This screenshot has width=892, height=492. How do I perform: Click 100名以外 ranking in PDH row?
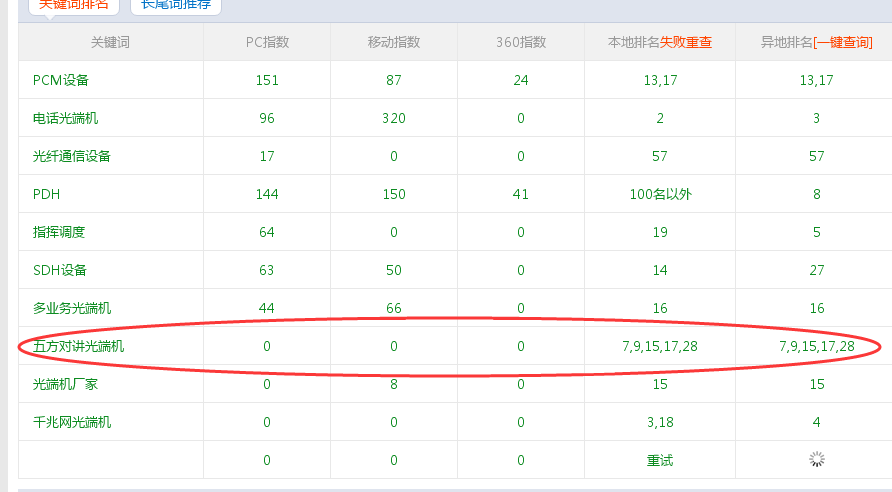pos(660,194)
